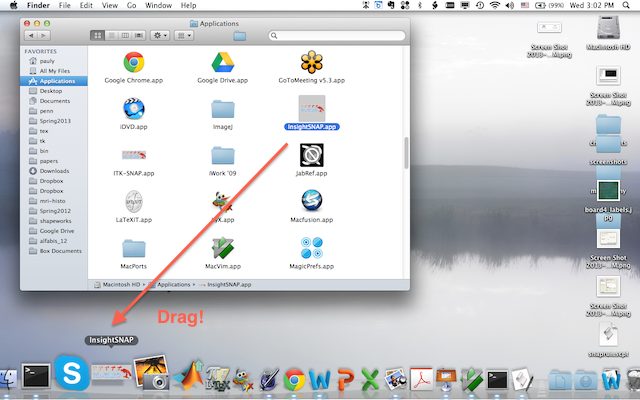Open Microsoft PowerPoint from the Dock

345,379
